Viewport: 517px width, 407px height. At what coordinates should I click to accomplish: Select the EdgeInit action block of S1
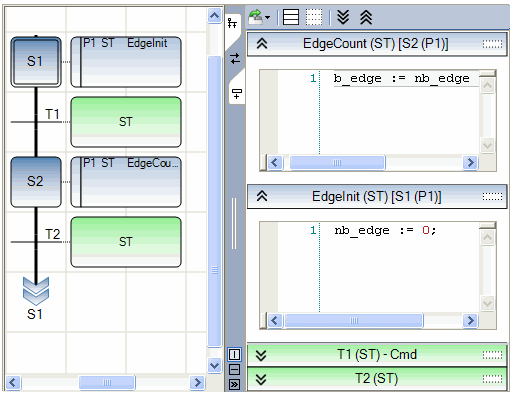(x=126, y=62)
